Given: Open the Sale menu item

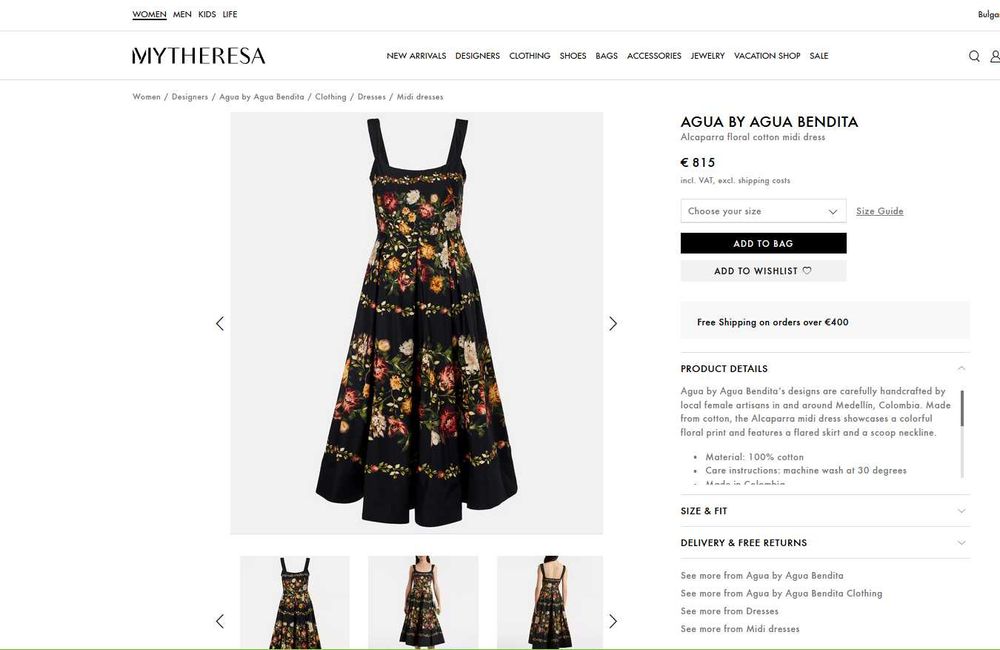Looking at the screenshot, I should pyautogui.click(x=819, y=56).
